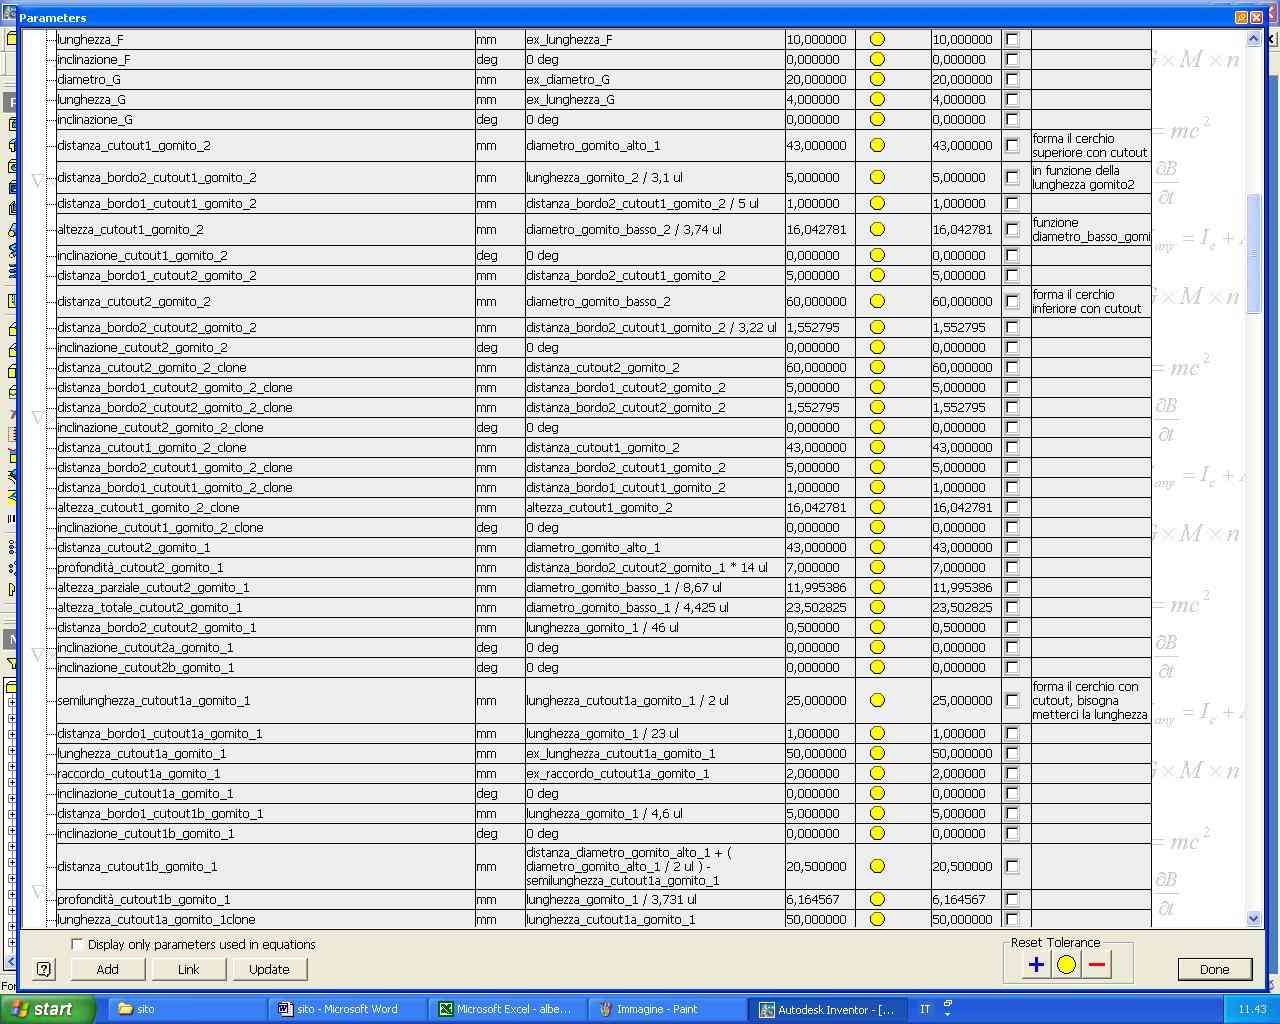
Task: Tick export checkbox for semilunghezza_cutout1a_gomito_1
Action: (1012, 700)
